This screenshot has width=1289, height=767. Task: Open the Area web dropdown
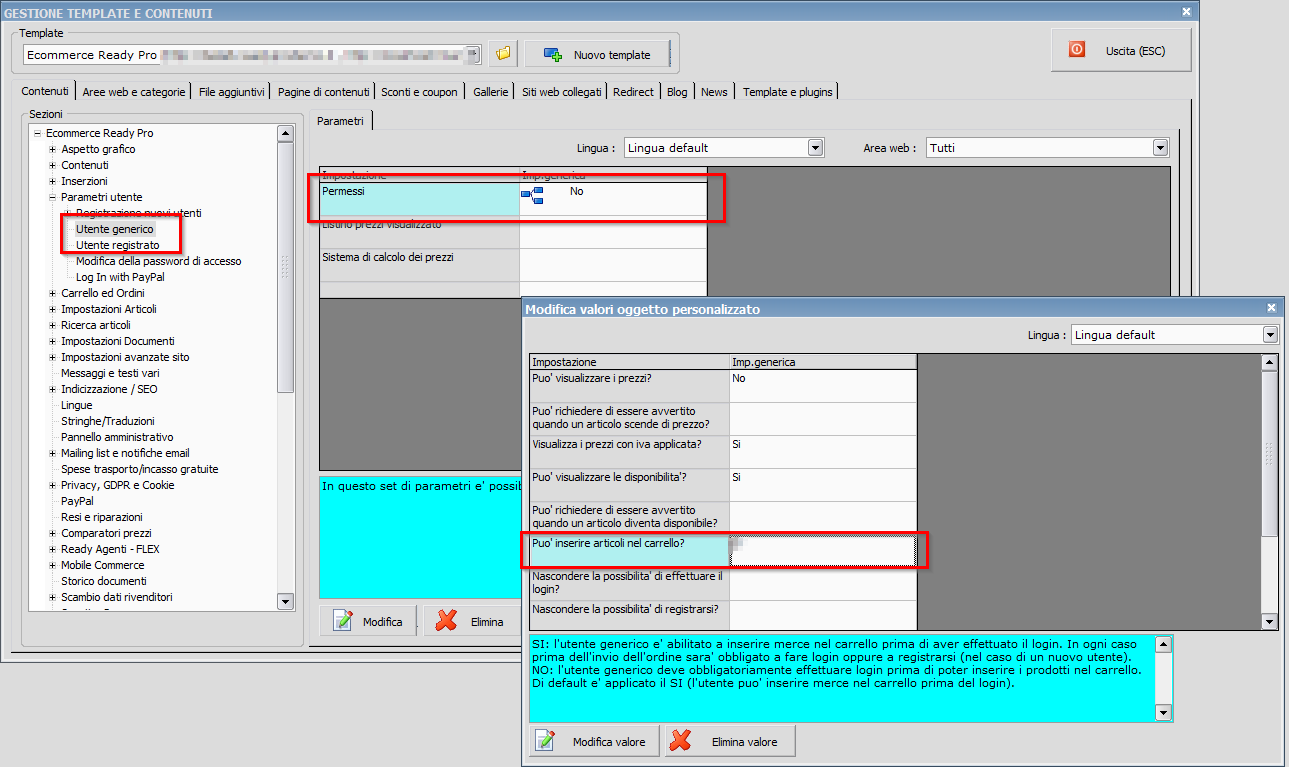pyautogui.click(x=1160, y=148)
